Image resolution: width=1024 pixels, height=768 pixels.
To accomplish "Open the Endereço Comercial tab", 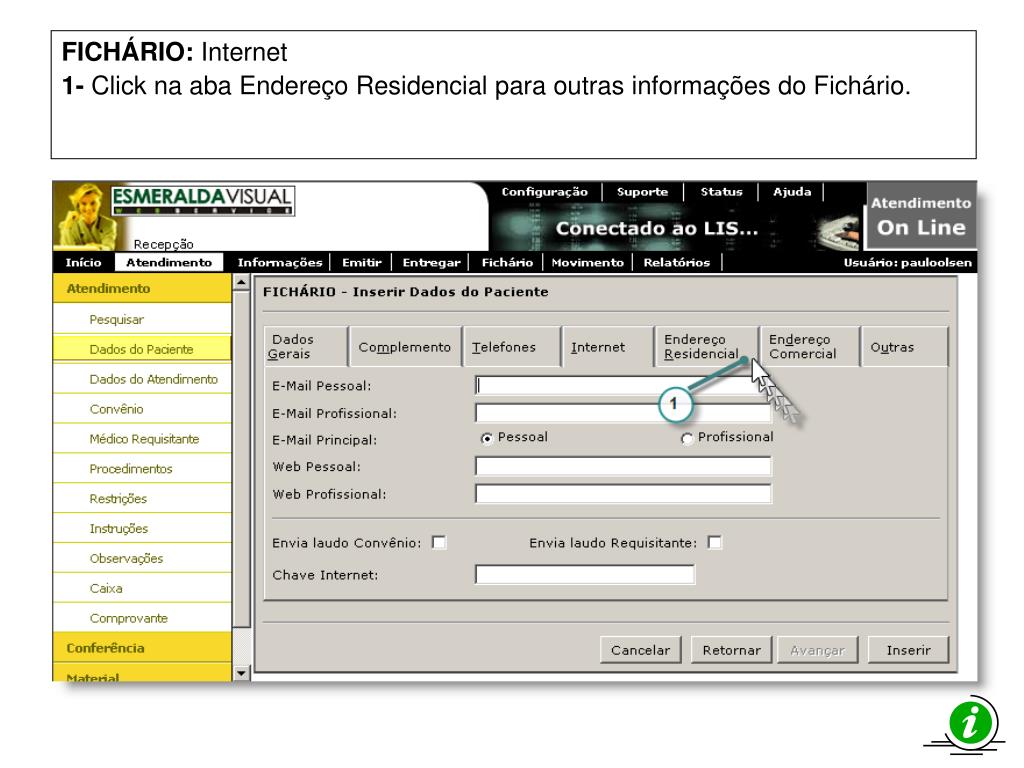I will point(810,347).
